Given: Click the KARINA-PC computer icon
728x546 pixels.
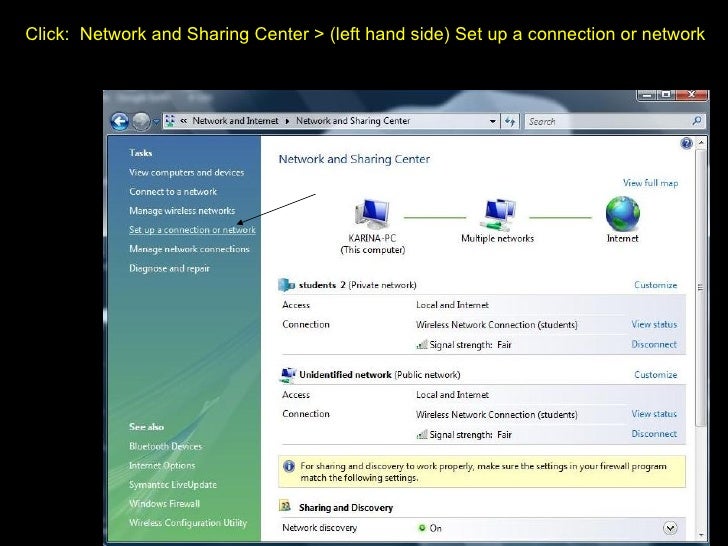Looking at the screenshot, I should coord(372,214).
